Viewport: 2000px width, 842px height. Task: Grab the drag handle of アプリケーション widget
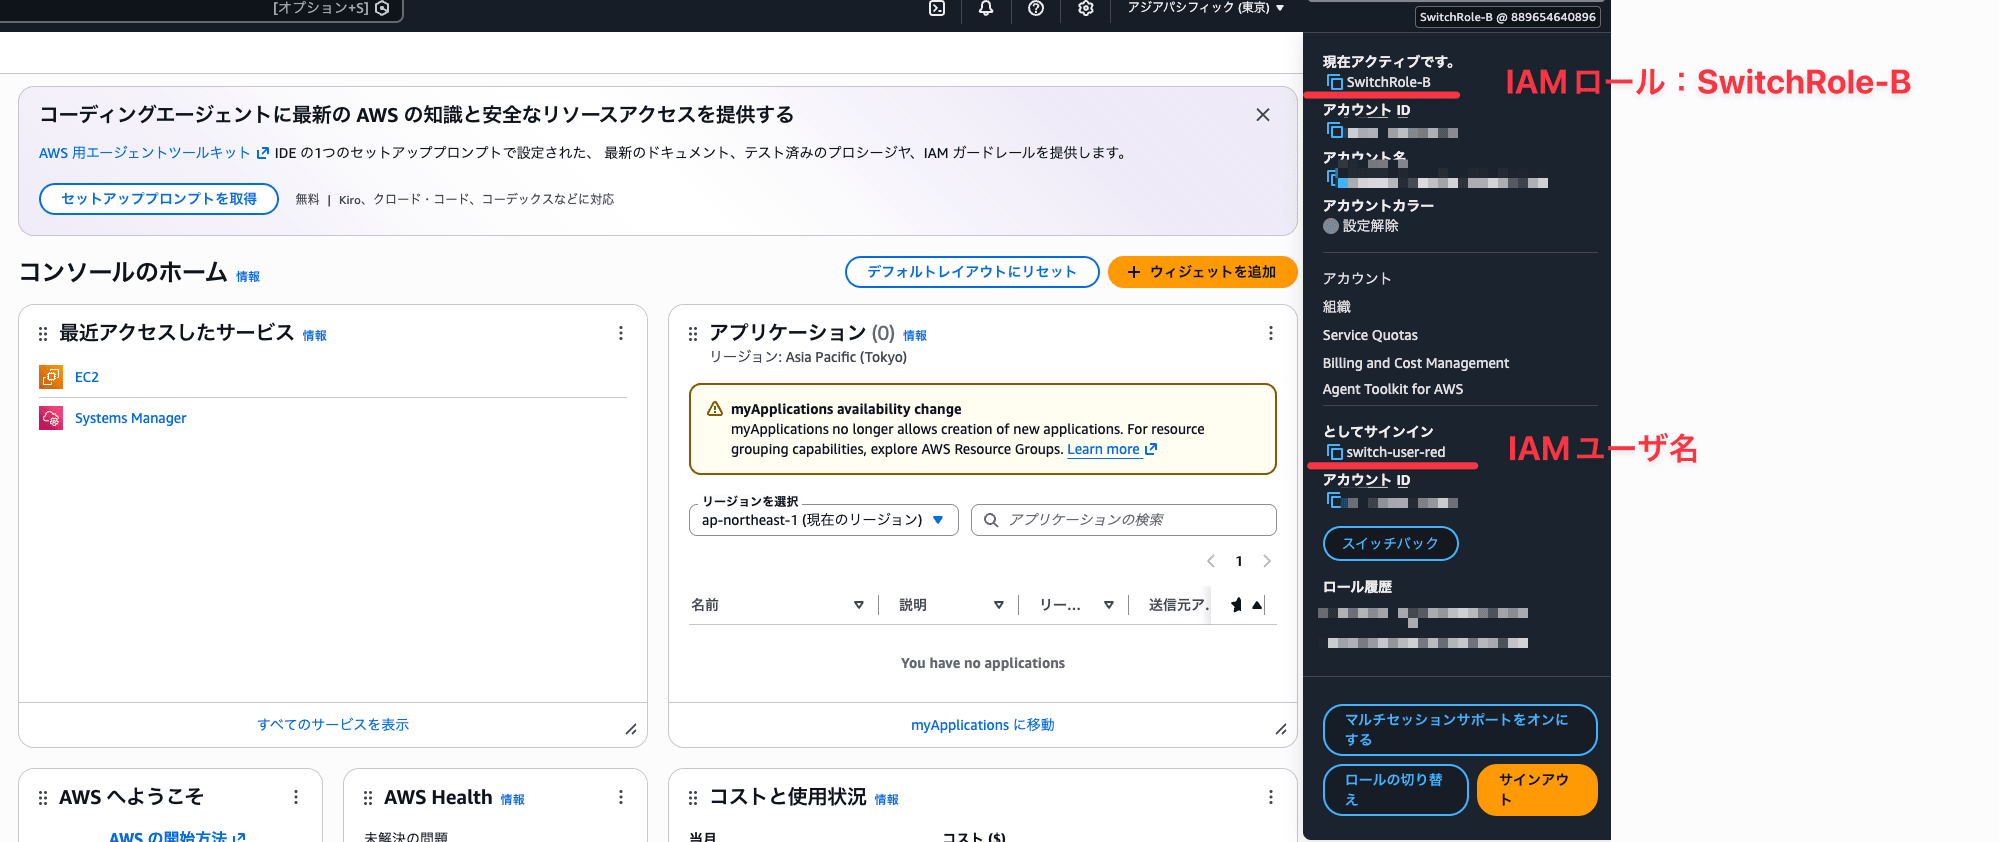(x=693, y=334)
